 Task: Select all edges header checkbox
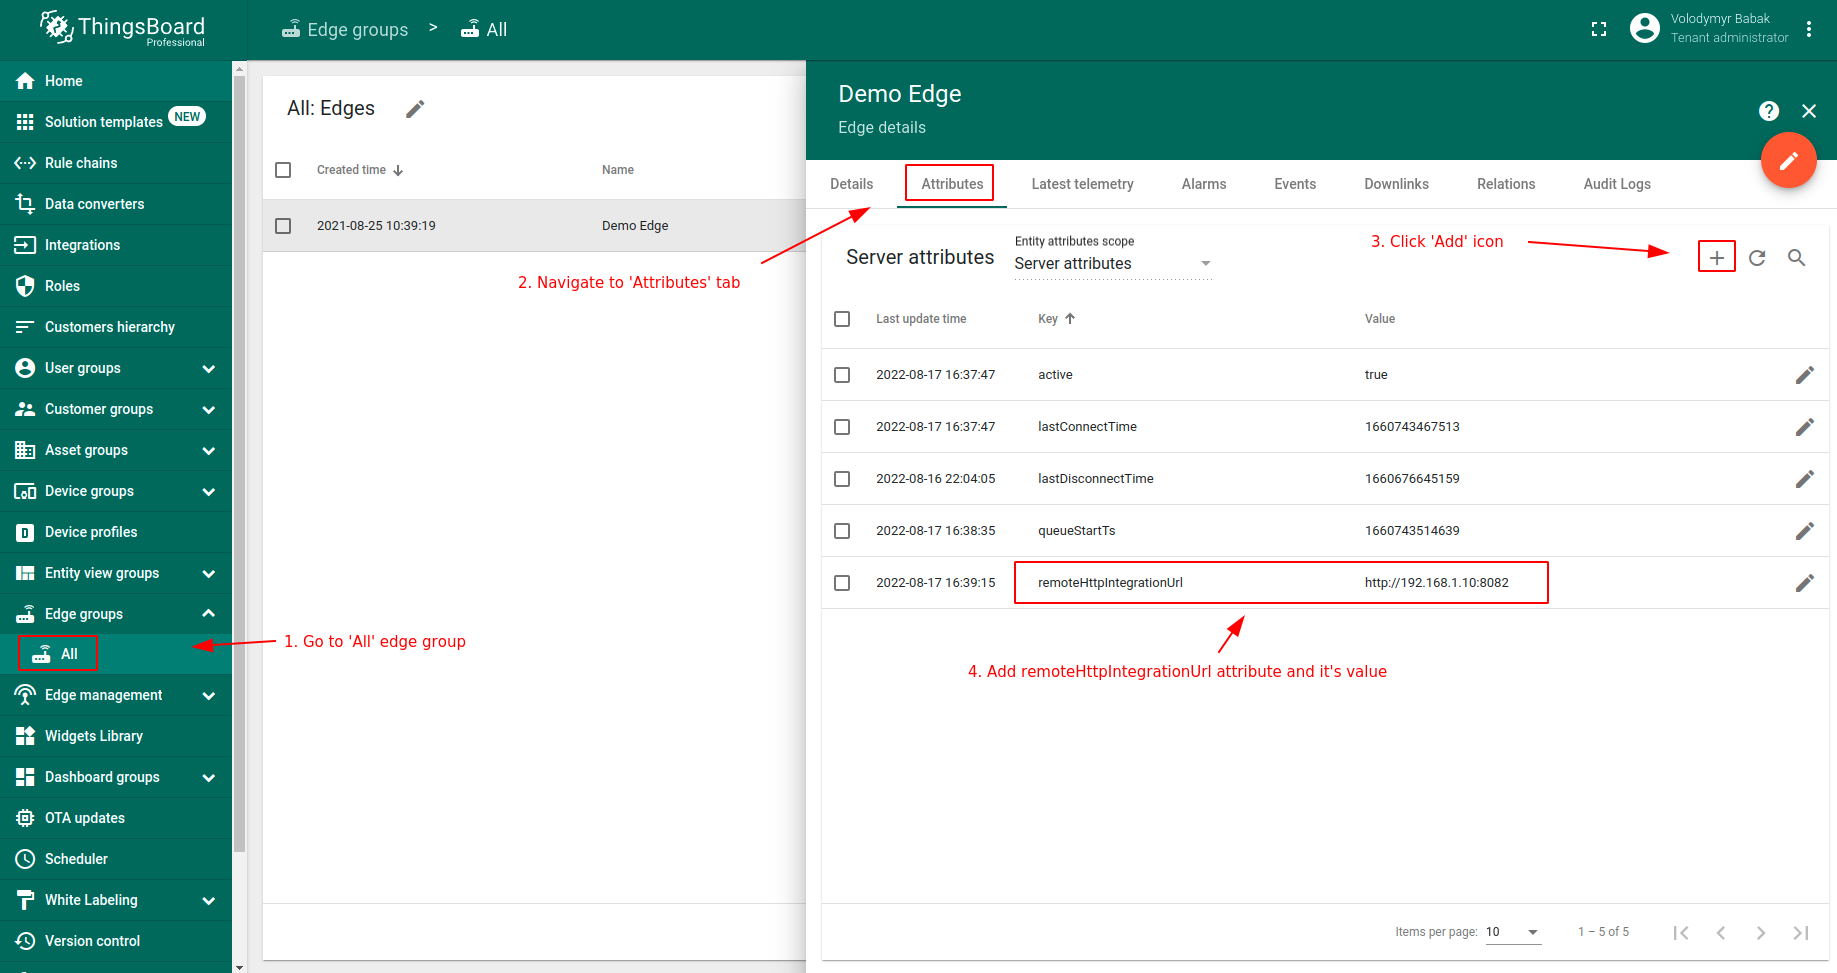[283, 170]
